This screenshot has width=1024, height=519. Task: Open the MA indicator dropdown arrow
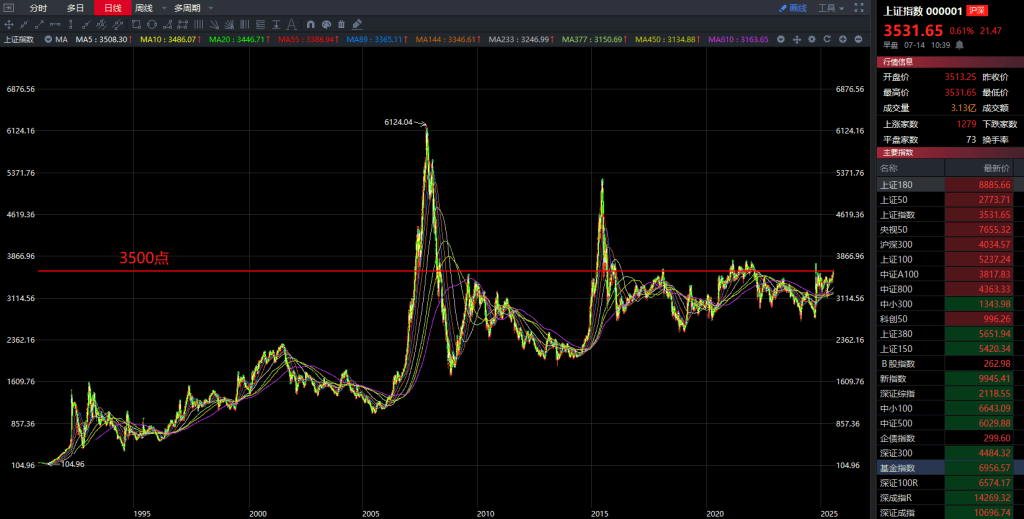48,39
